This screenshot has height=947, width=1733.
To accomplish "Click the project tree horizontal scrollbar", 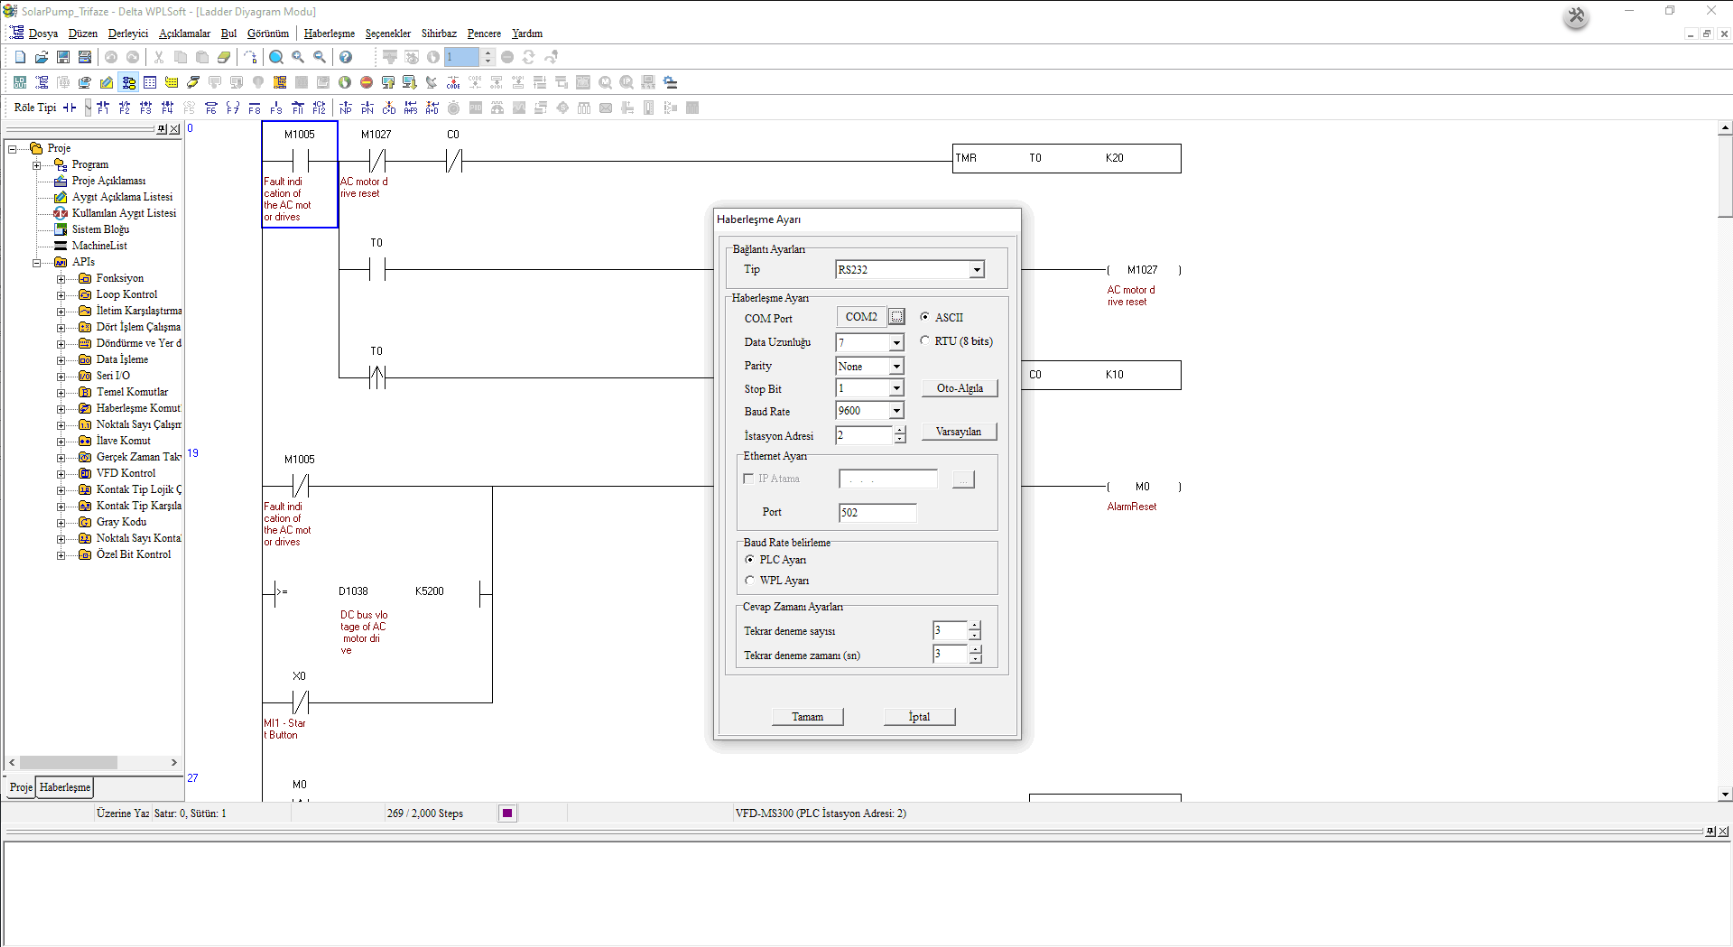I will 68,762.
